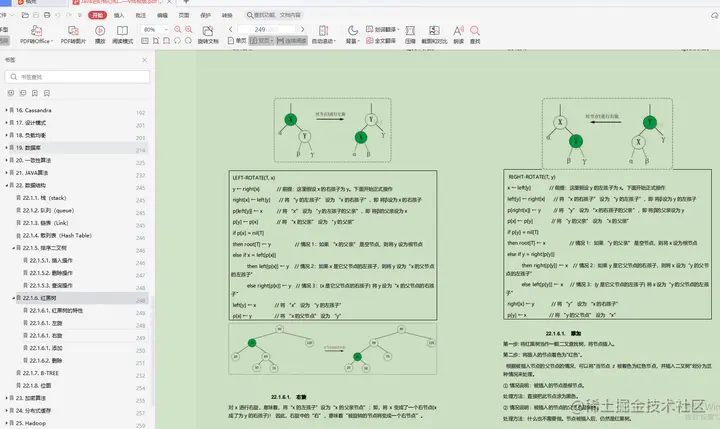Screen dimensions: 720x429
Task: Click the new tab plus button
Action: [x=186, y=2]
